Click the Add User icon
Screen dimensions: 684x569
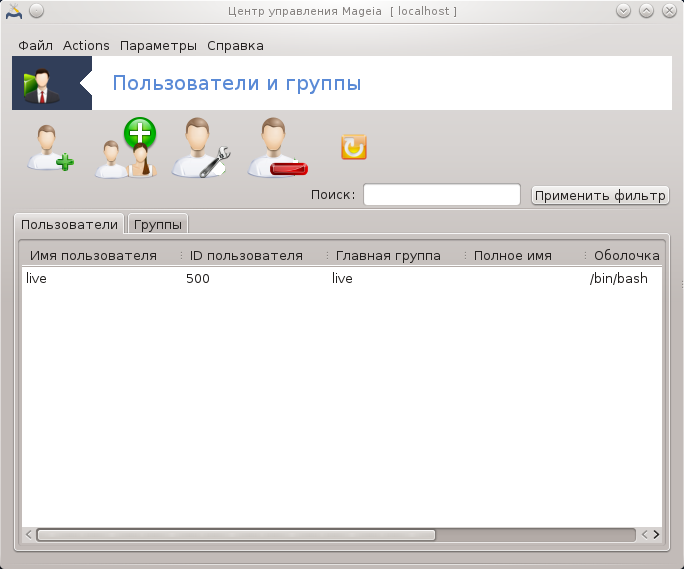50,148
